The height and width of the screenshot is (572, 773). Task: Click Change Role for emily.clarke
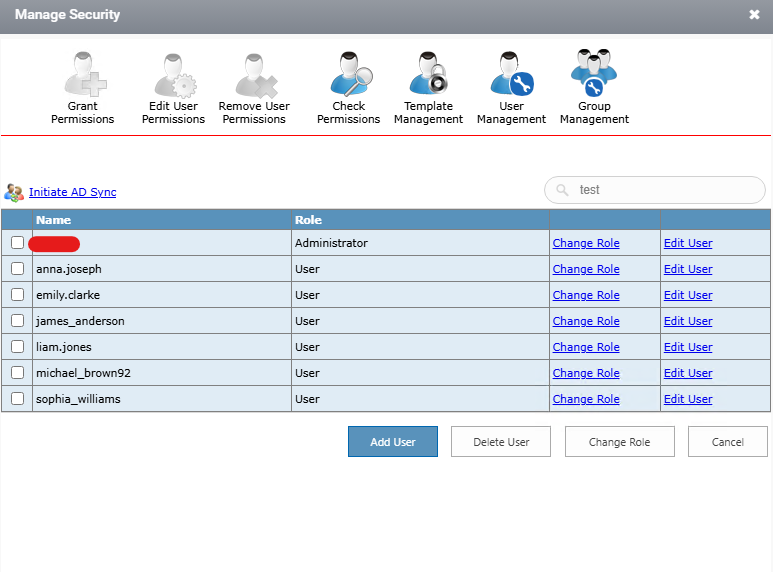586,295
